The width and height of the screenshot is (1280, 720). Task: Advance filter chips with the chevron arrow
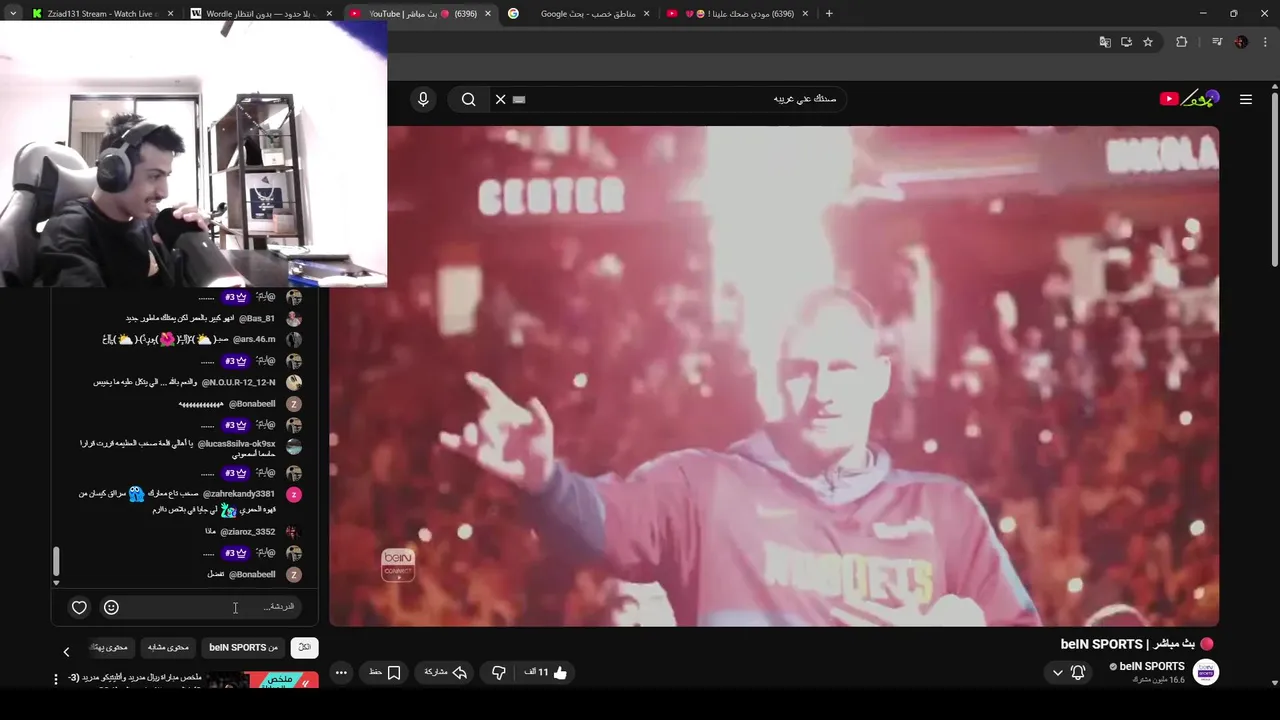coord(66,652)
